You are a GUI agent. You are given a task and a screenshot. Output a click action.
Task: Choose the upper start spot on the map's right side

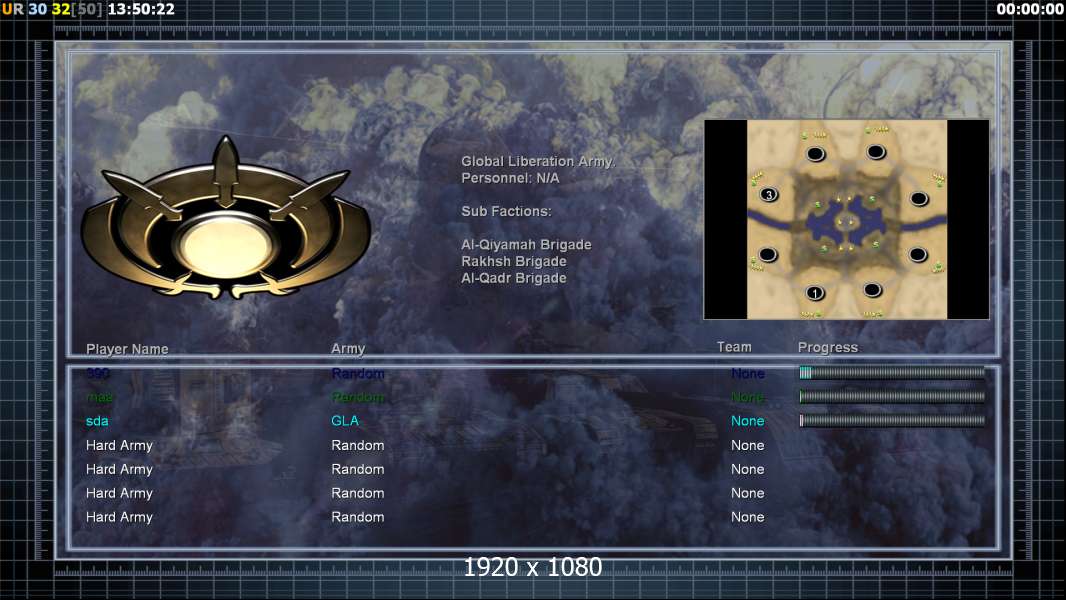tap(919, 199)
